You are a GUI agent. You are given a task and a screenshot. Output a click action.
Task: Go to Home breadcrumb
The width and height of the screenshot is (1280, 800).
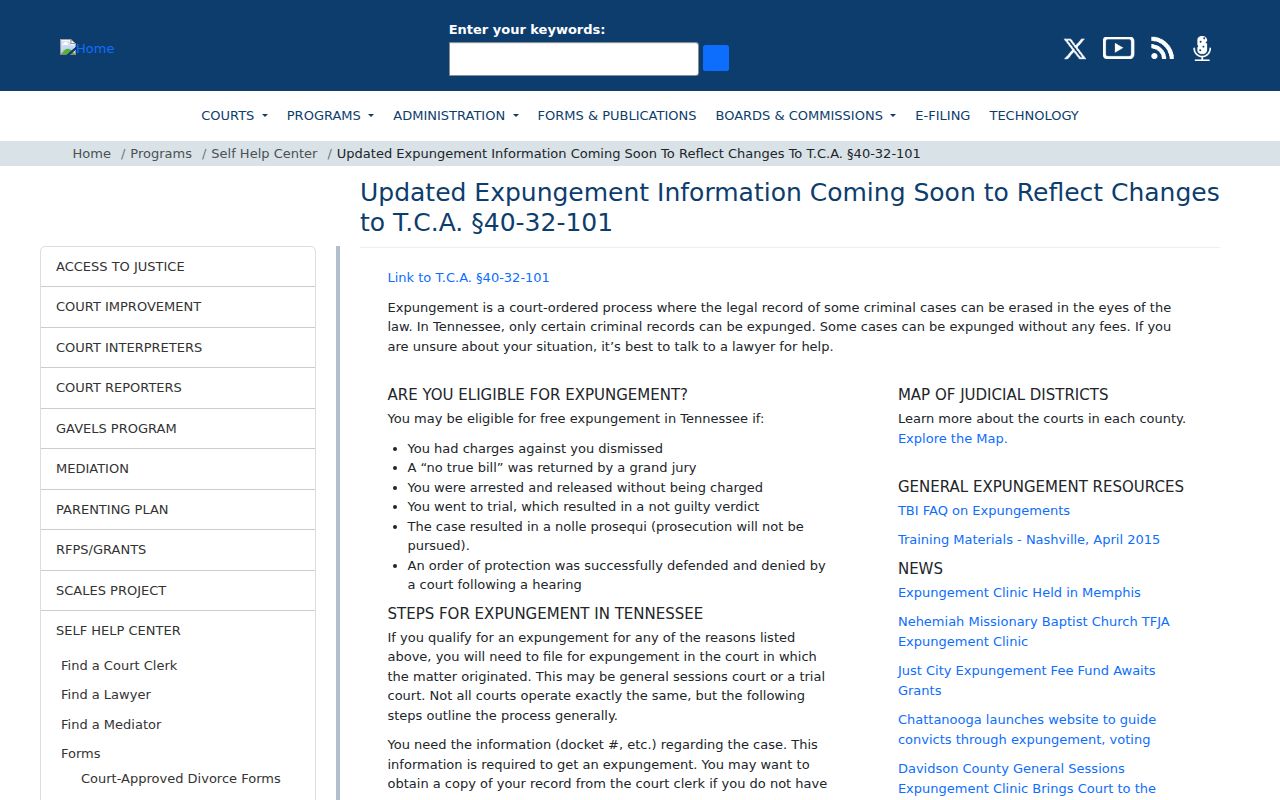(x=91, y=153)
